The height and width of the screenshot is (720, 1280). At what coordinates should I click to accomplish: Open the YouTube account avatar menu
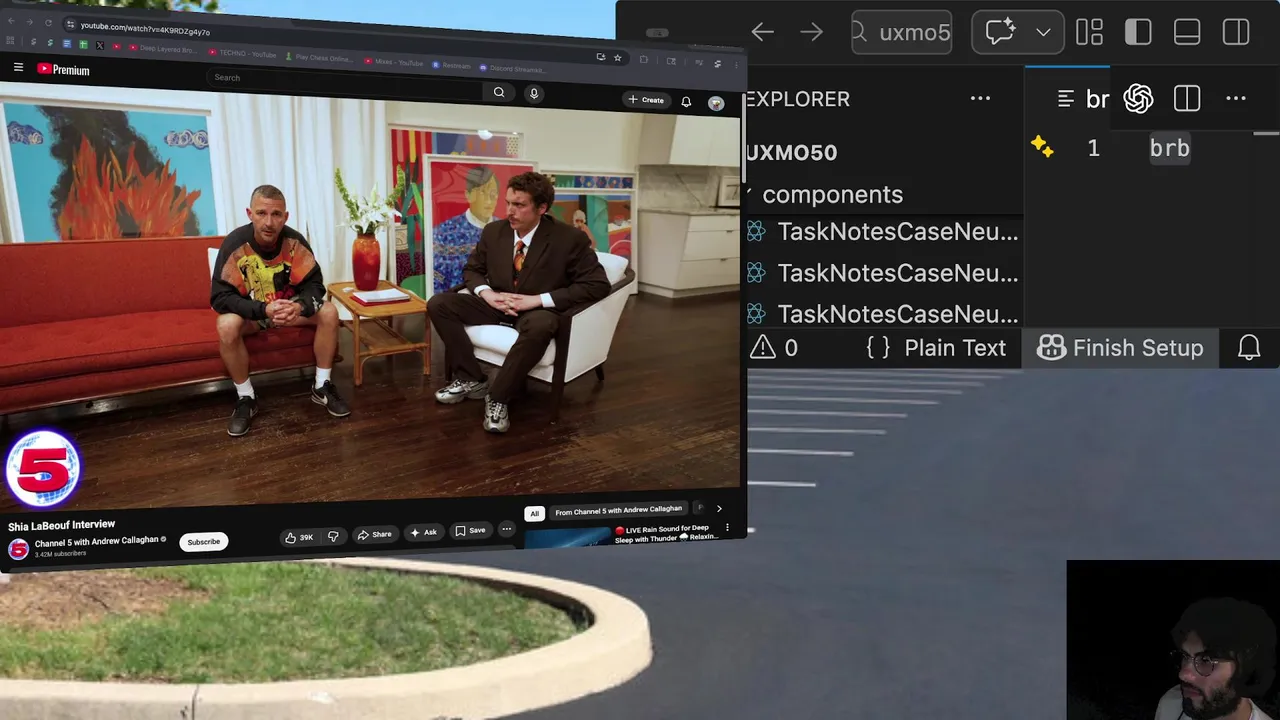(x=716, y=103)
